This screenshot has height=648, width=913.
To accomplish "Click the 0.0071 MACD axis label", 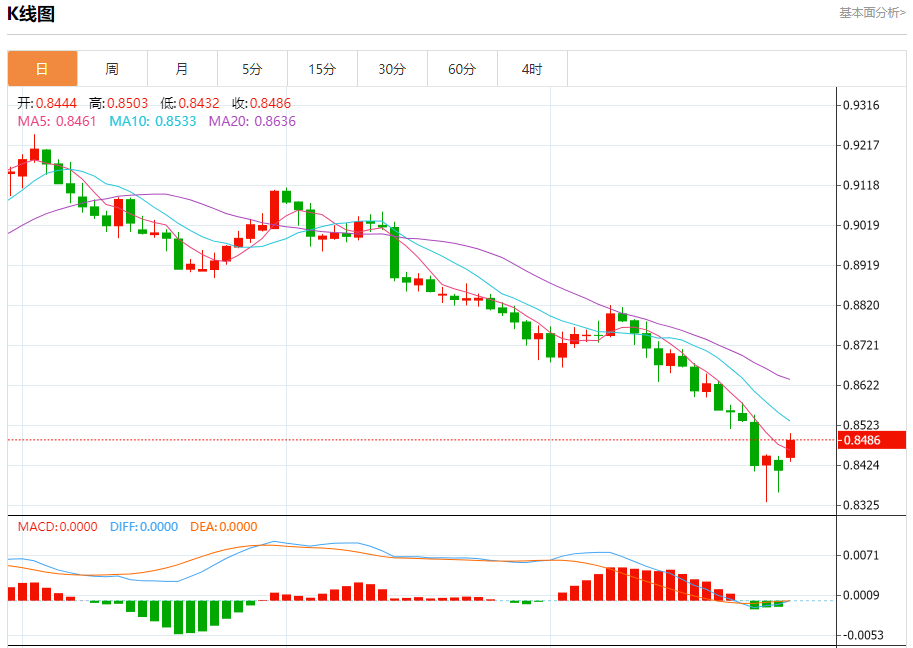I will pos(861,555).
